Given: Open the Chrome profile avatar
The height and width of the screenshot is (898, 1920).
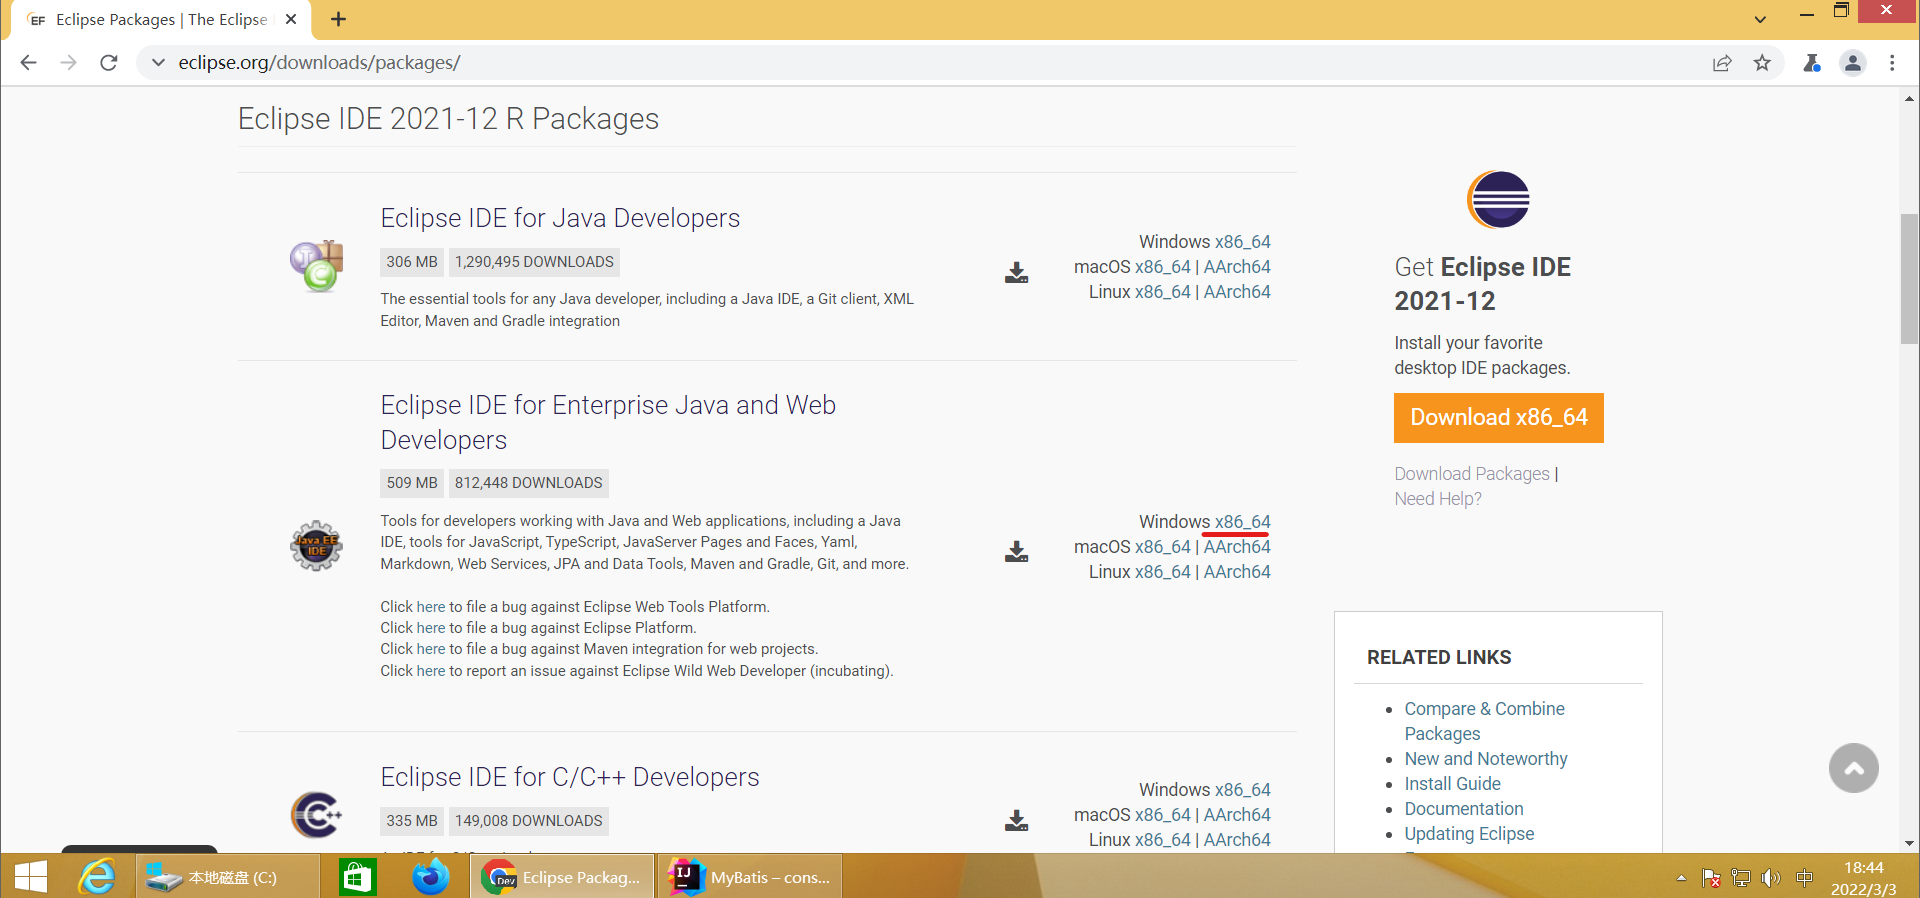Looking at the screenshot, I should coord(1852,63).
